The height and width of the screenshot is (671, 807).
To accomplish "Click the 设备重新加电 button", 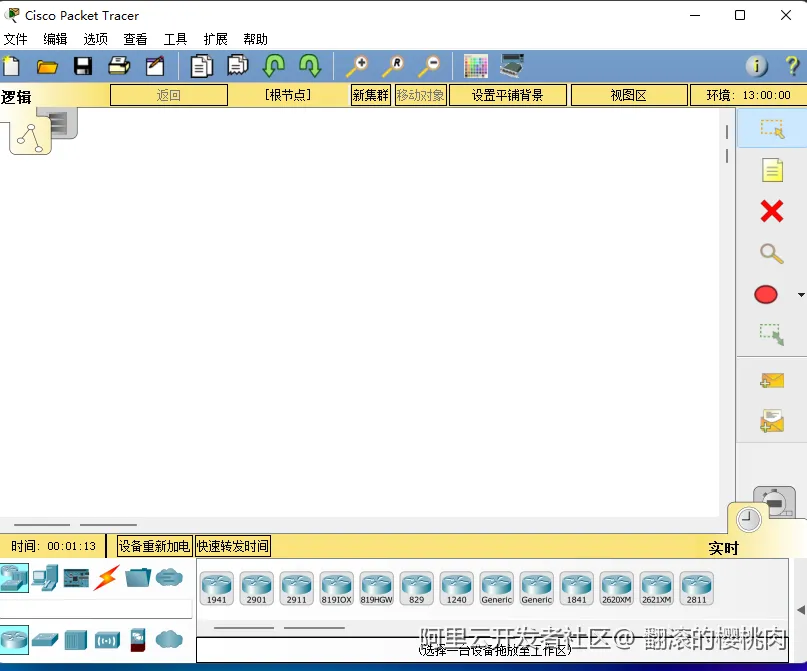I will pyautogui.click(x=154, y=546).
